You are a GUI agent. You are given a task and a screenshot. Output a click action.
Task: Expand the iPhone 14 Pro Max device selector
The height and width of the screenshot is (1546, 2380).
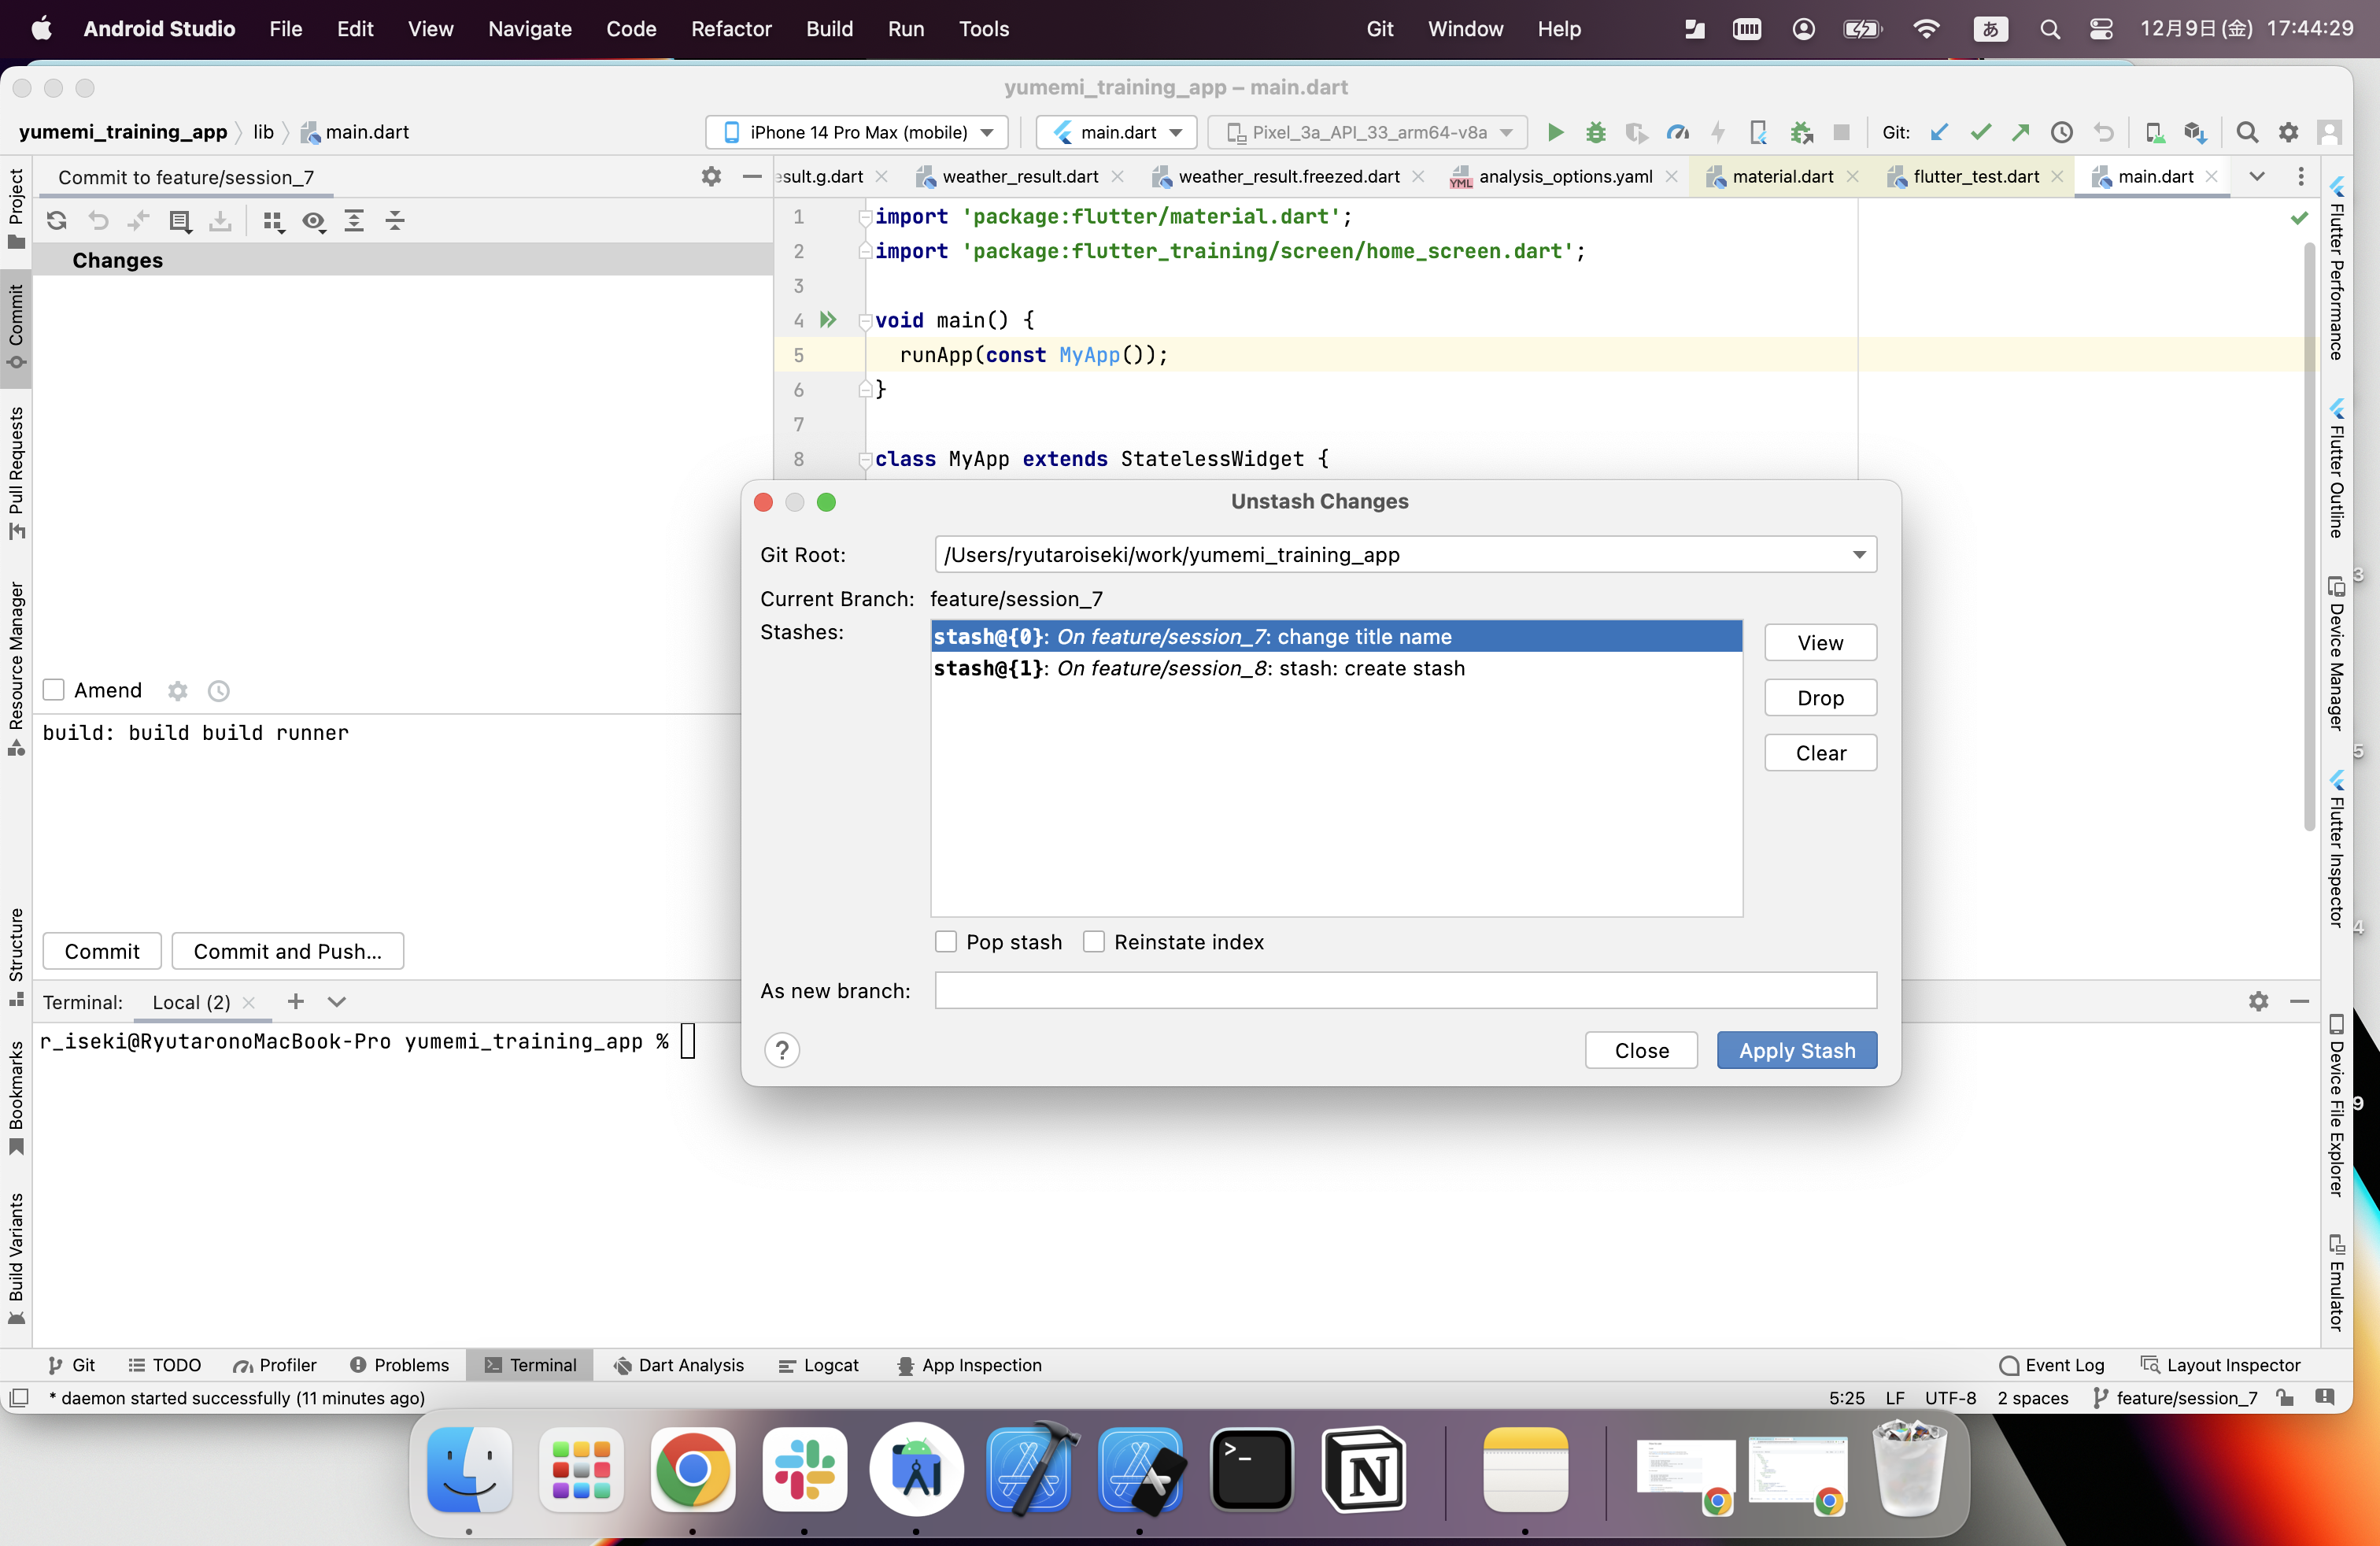tap(858, 132)
